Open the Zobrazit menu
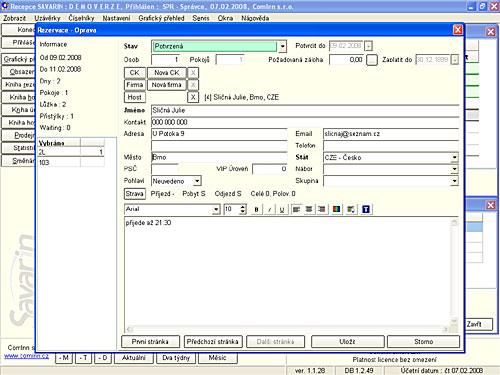This screenshot has width=500, height=375. coord(15,18)
